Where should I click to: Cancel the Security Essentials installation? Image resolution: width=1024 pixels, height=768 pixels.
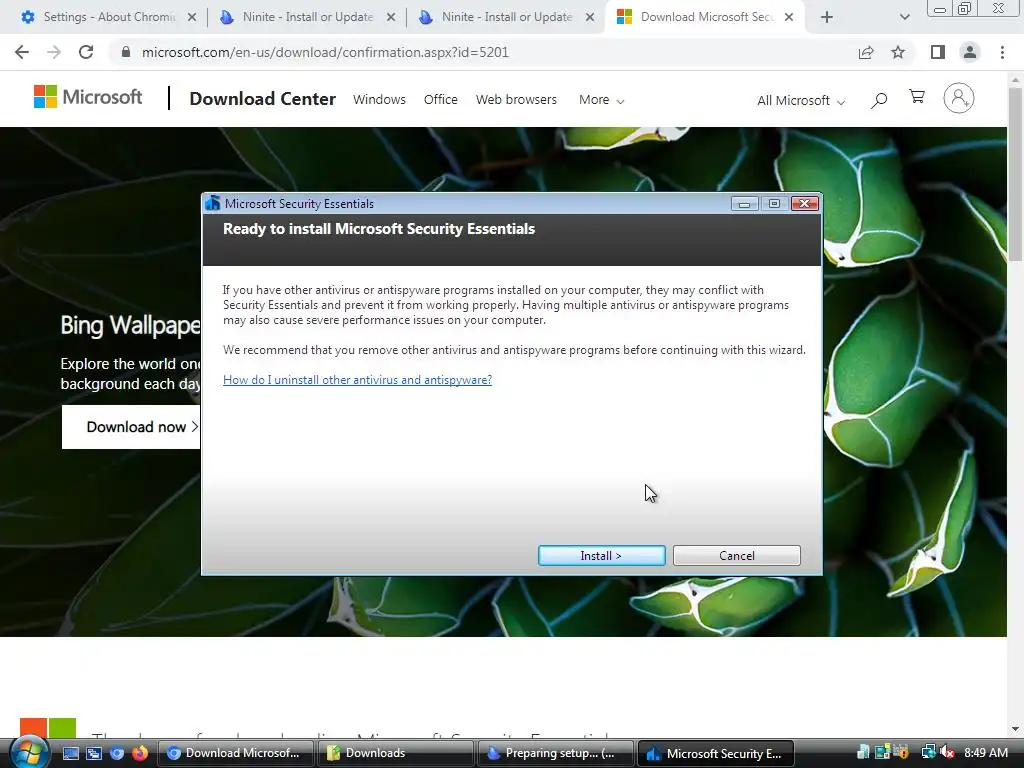coord(737,556)
